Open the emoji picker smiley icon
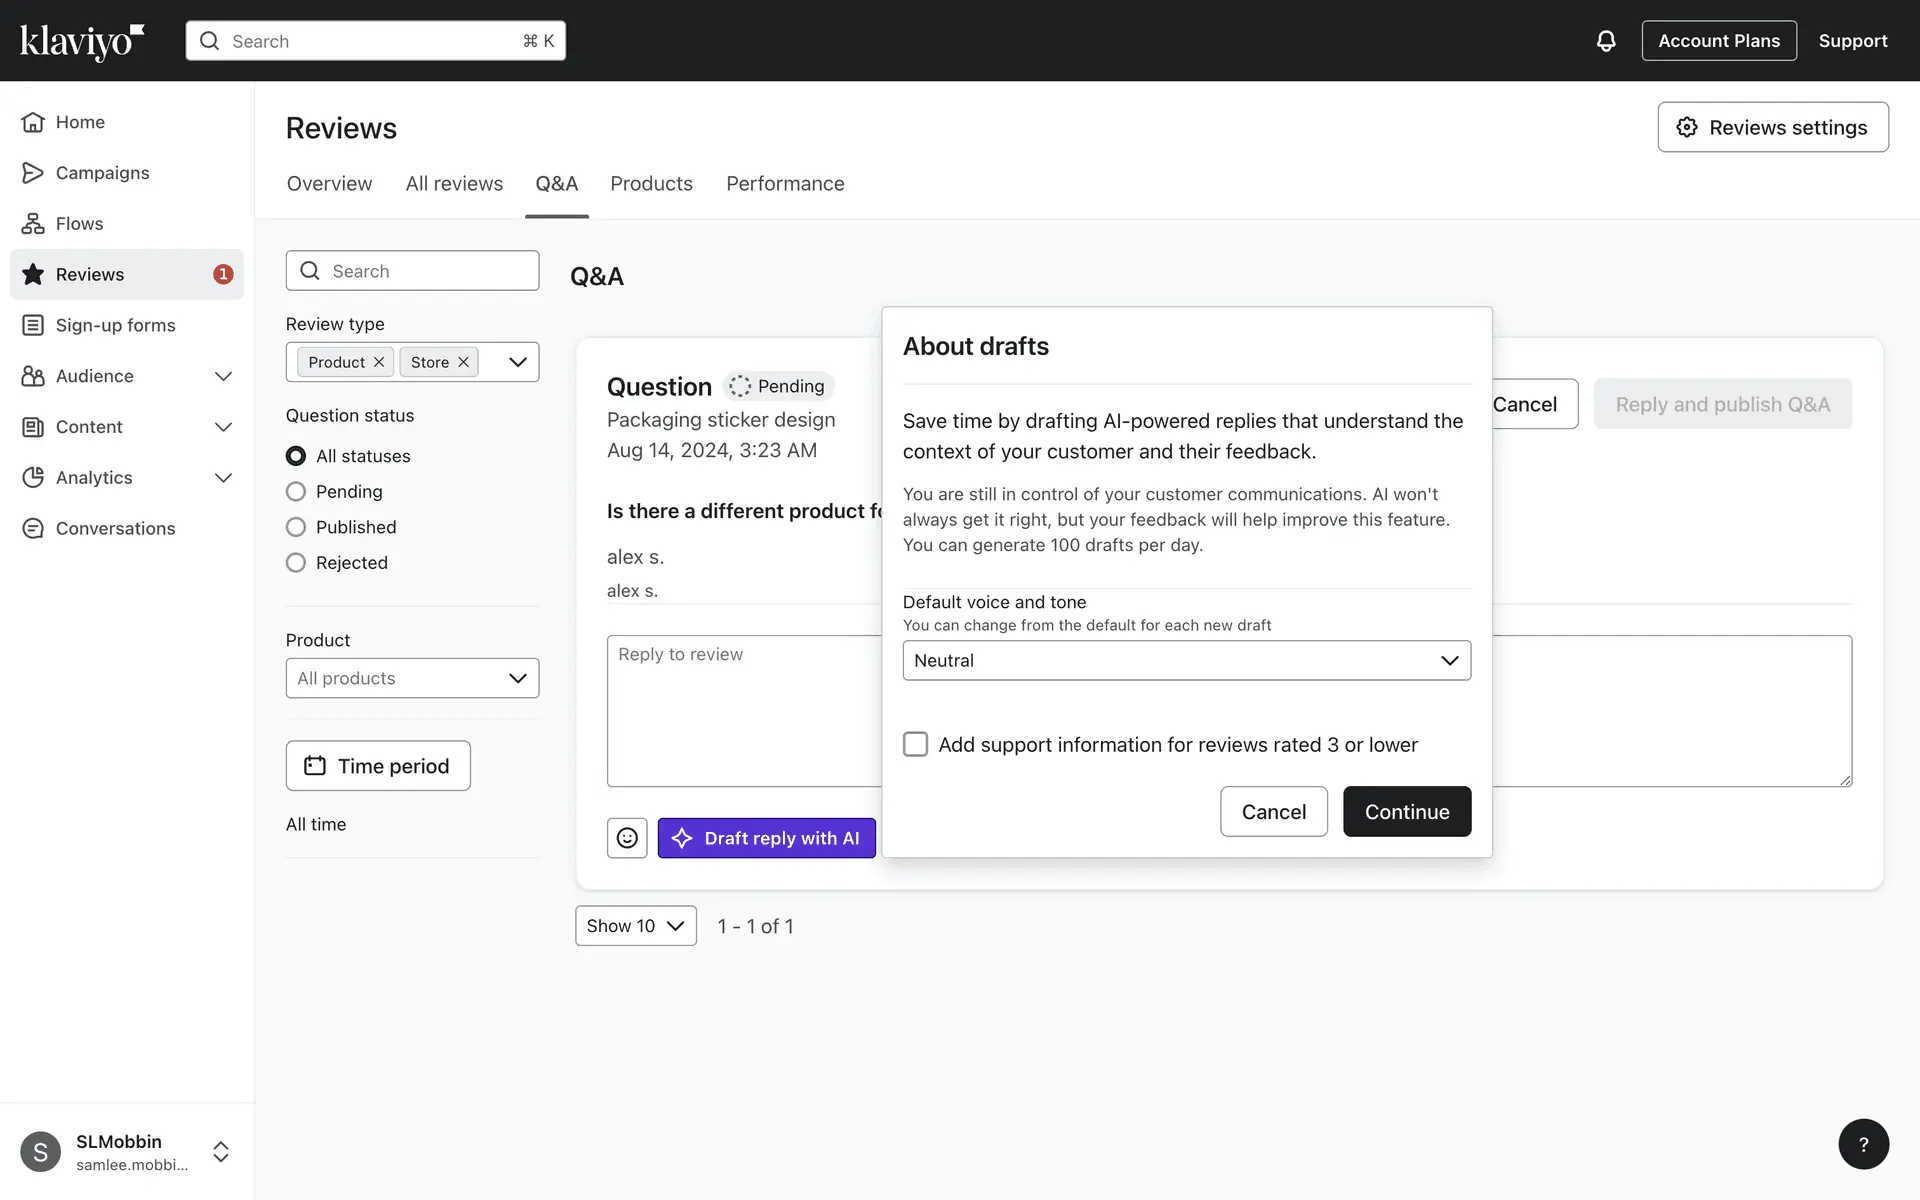 (x=627, y=838)
